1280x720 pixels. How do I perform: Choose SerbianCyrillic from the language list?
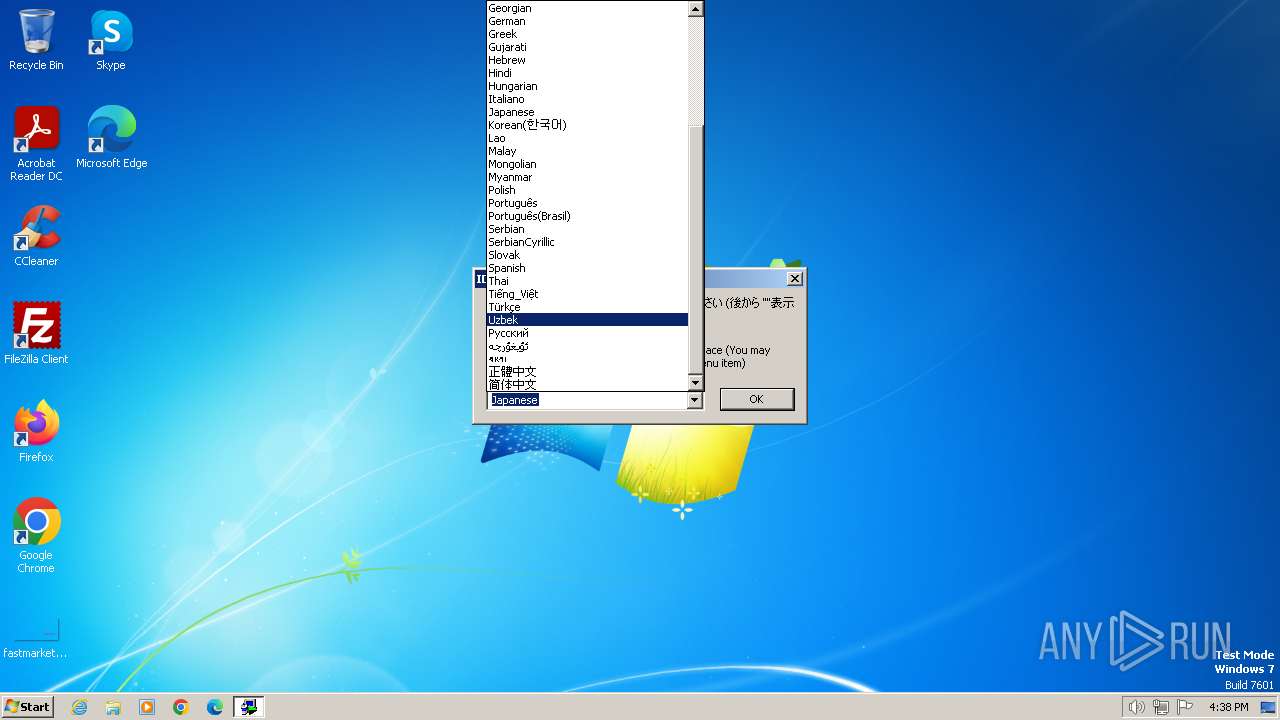(x=587, y=242)
